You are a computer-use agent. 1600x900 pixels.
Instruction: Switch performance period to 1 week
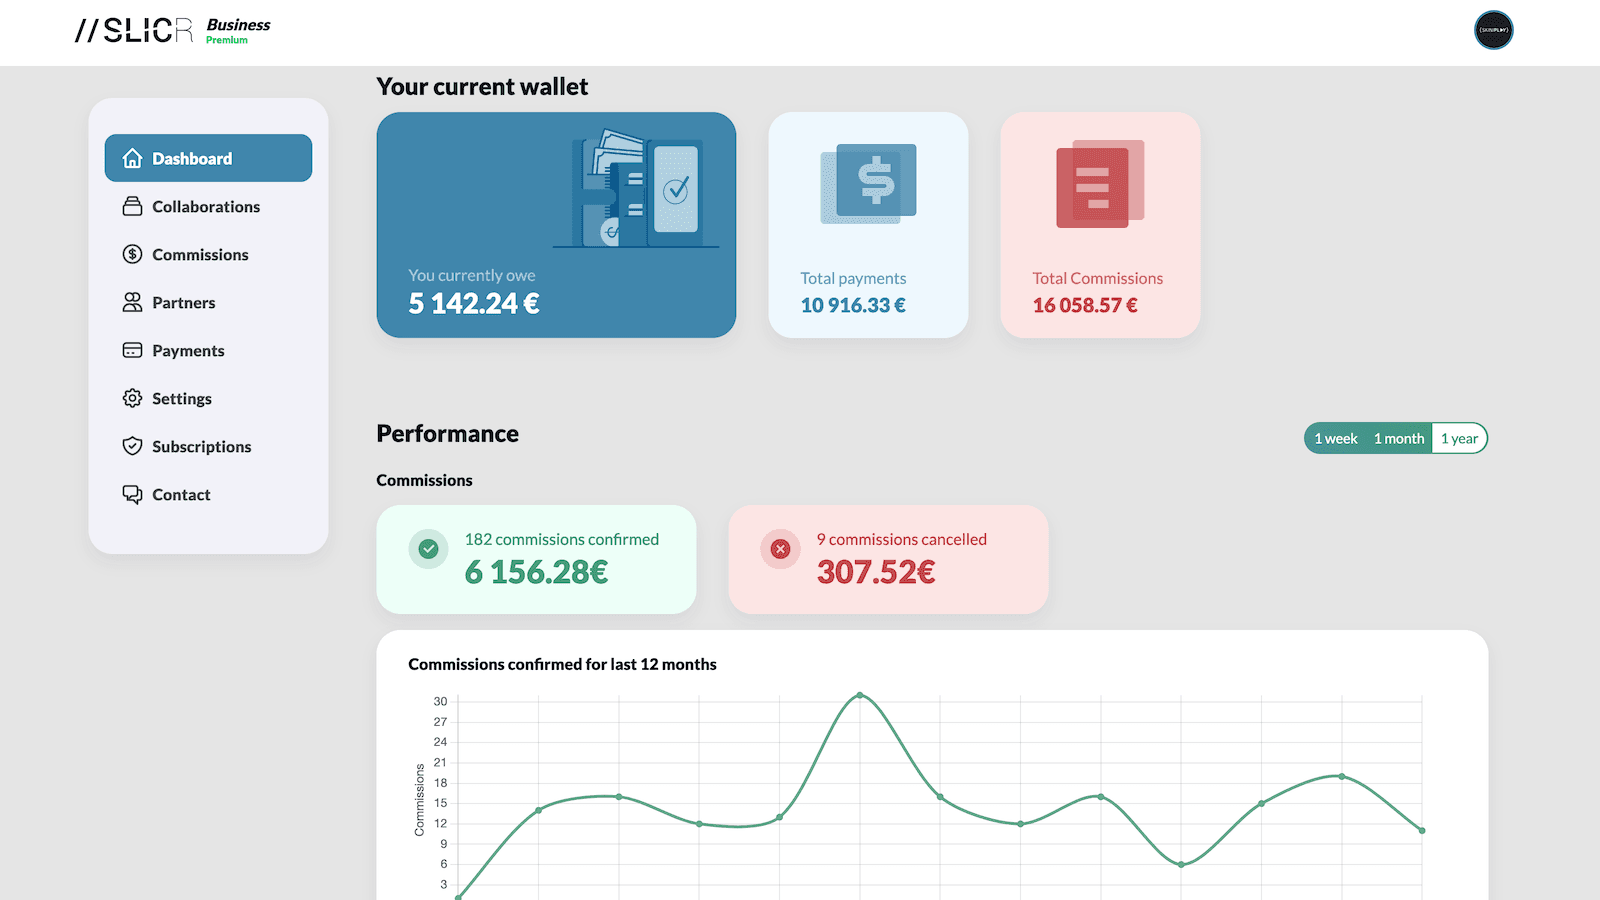pyautogui.click(x=1336, y=438)
